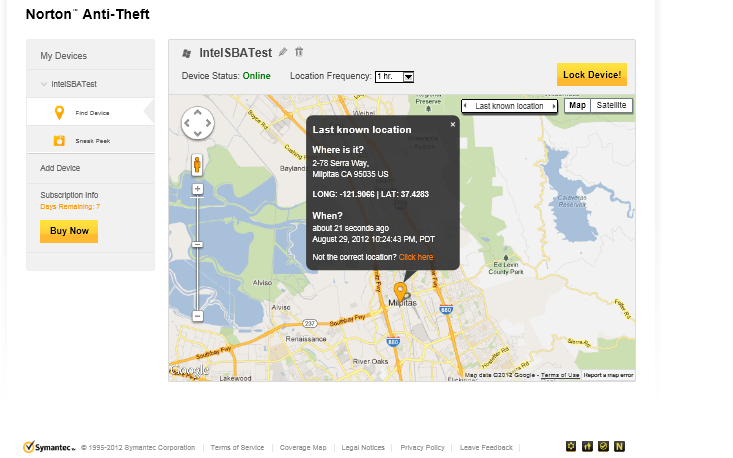Viewport: 733px width, 458px height.
Task: Click the map zoom slider handle
Action: (x=197, y=244)
